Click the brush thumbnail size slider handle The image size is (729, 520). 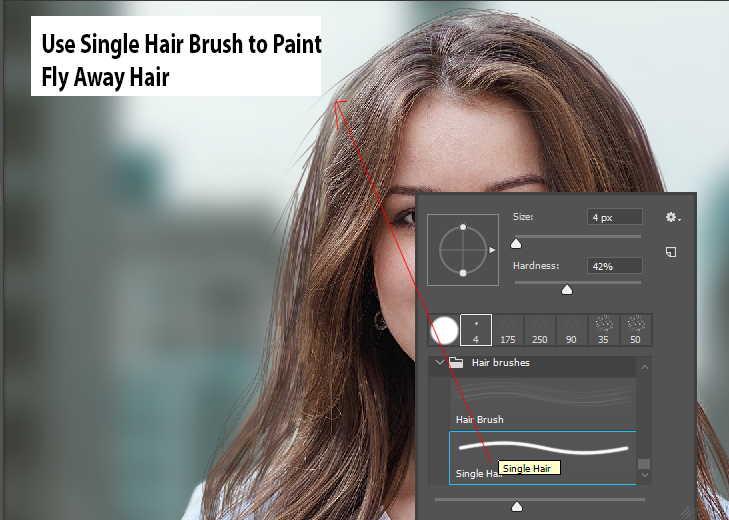click(x=517, y=507)
